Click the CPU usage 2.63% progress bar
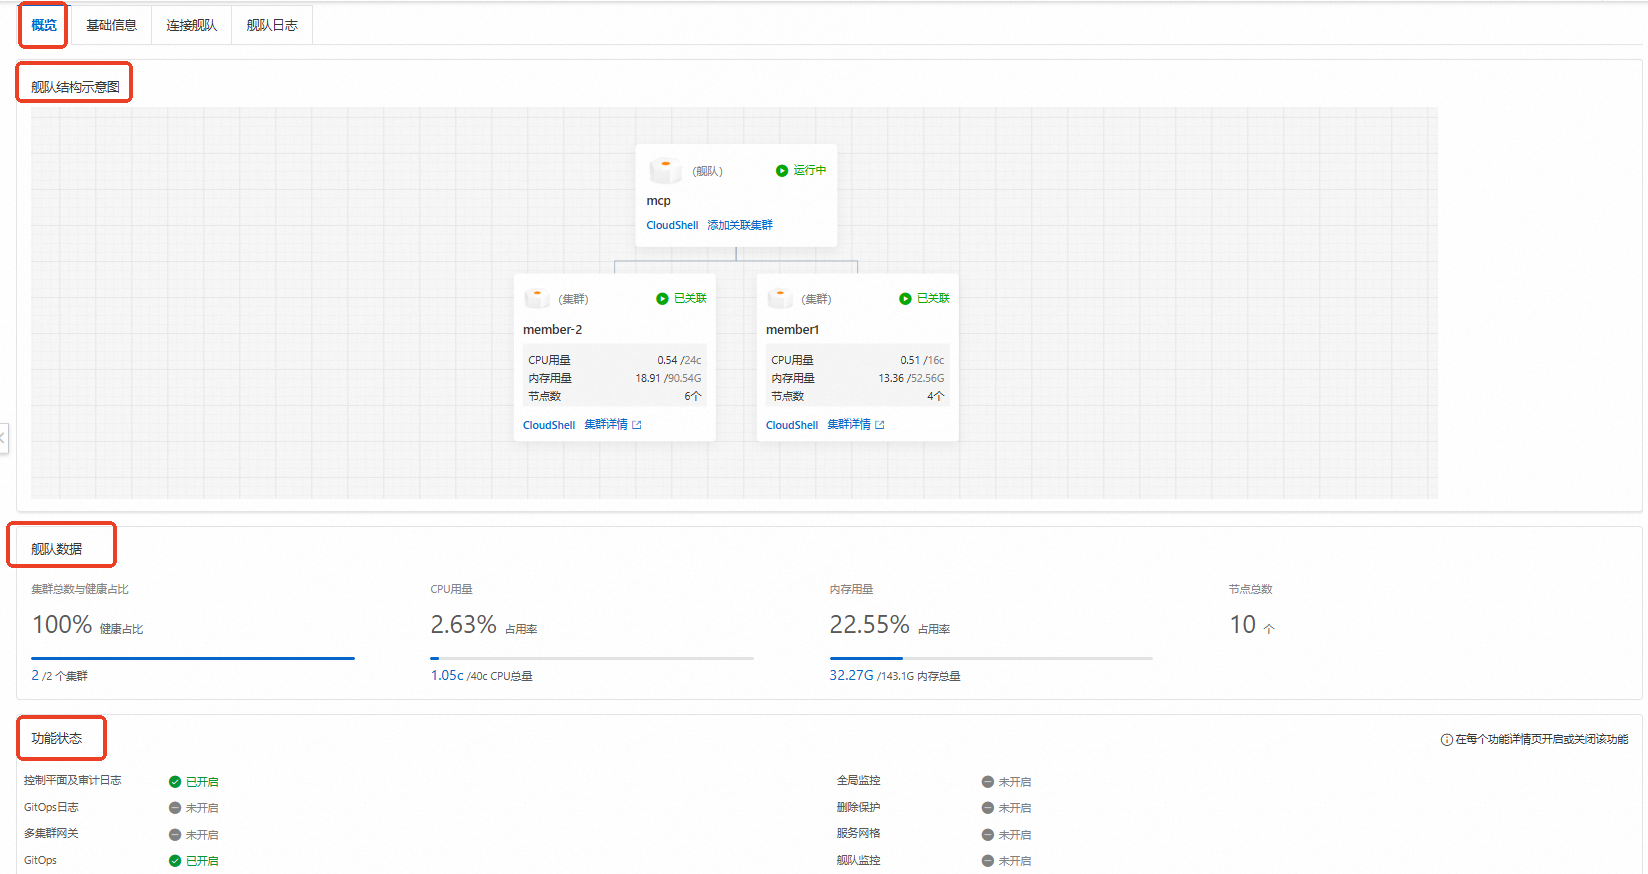 (x=592, y=658)
